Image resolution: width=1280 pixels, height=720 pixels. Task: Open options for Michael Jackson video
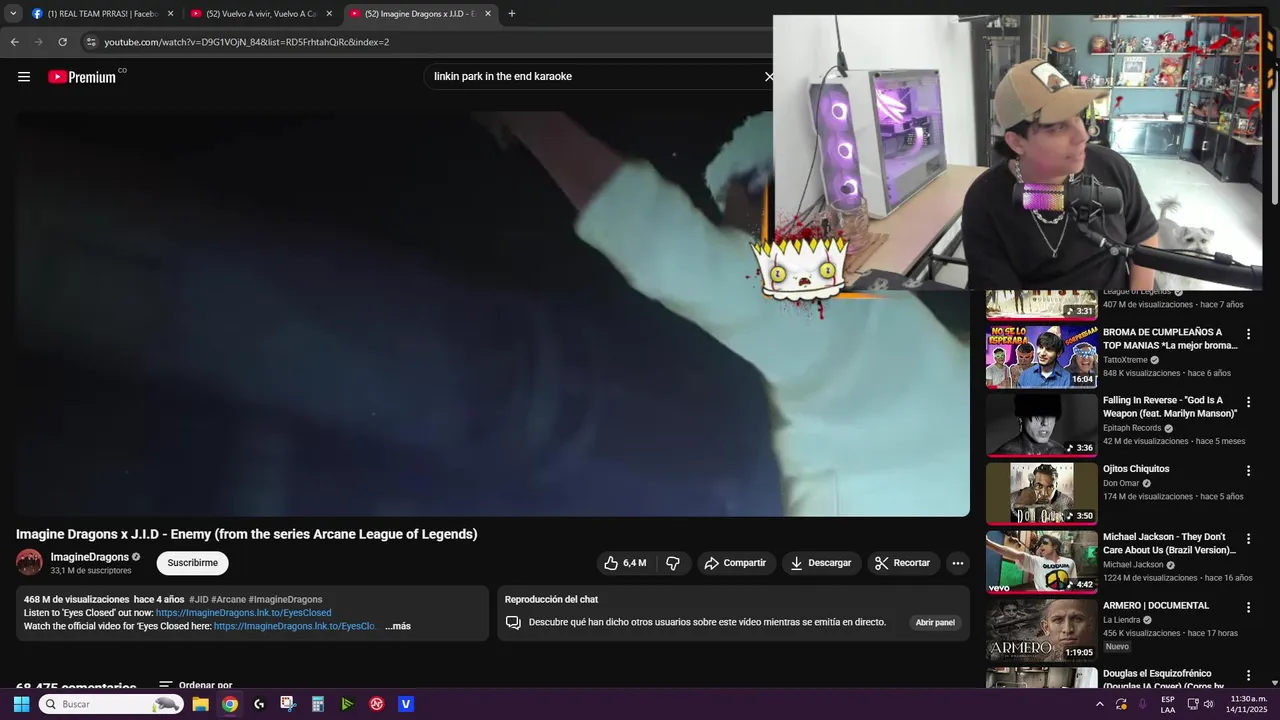pyautogui.click(x=1248, y=539)
